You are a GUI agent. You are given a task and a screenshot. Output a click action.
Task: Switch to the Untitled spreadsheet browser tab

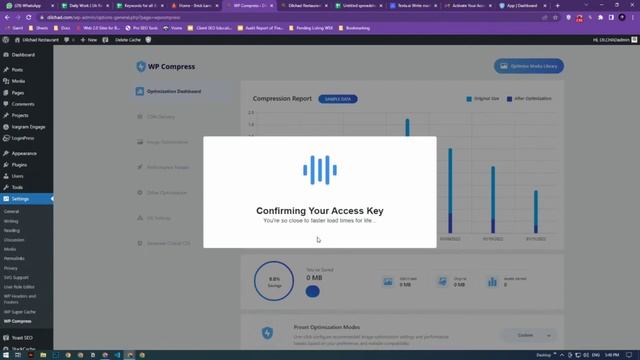click(359, 6)
